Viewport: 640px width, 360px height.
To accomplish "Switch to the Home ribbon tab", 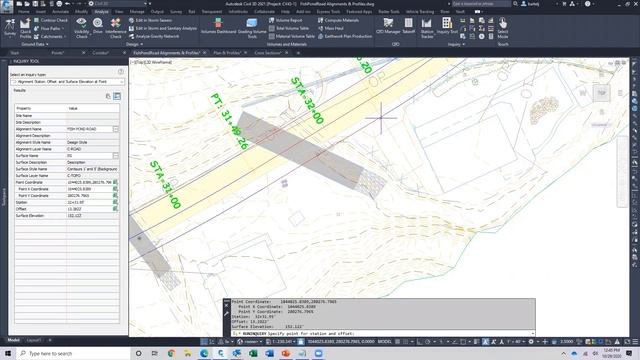I will point(24,12).
